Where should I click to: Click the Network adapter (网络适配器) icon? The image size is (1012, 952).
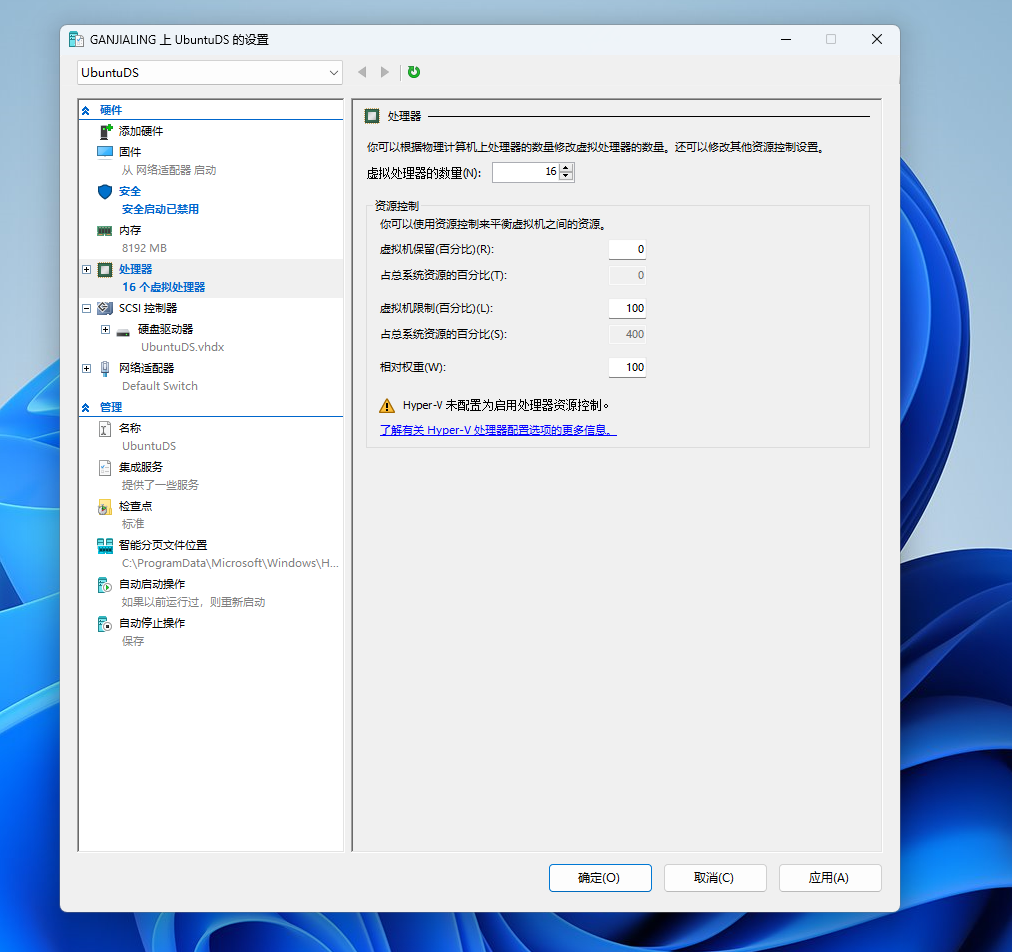tap(105, 369)
